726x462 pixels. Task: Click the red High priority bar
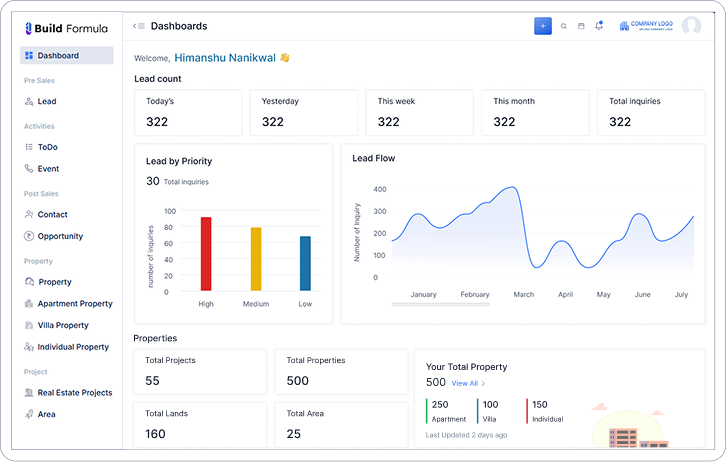click(x=206, y=253)
